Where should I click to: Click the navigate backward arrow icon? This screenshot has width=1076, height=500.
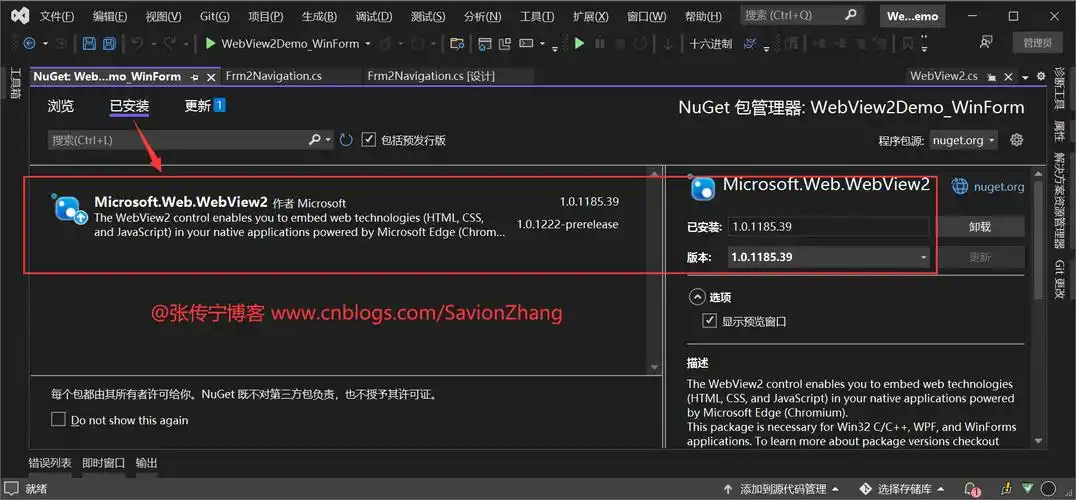pos(30,43)
